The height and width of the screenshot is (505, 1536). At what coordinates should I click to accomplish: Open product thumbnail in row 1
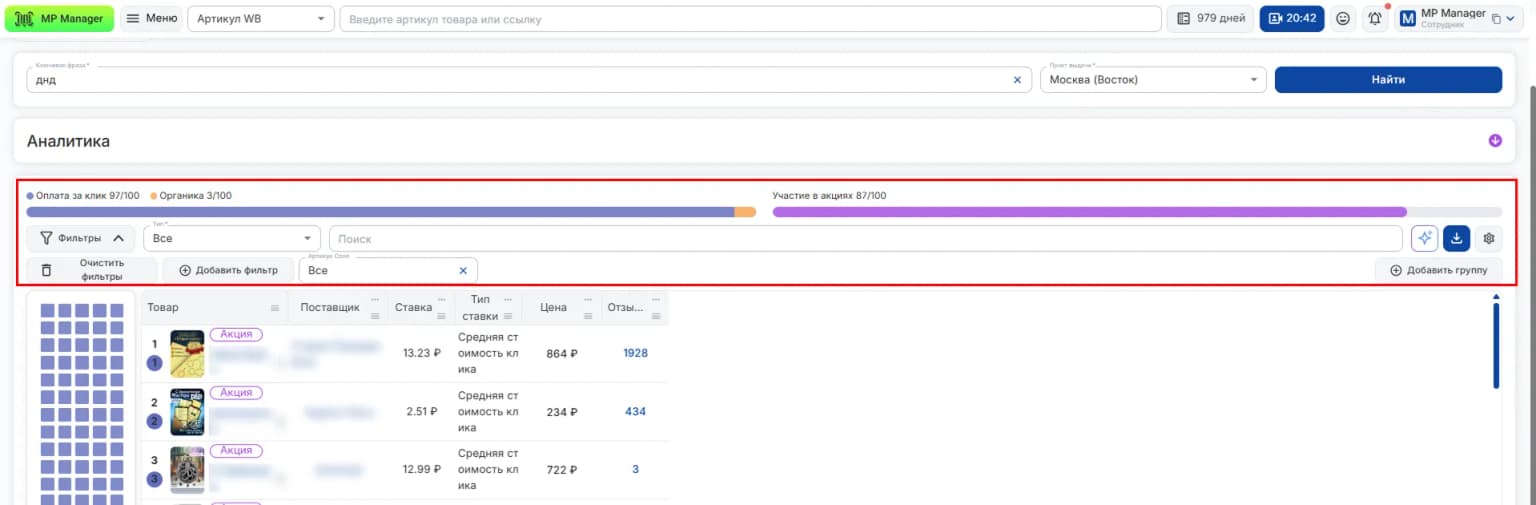[187, 354]
